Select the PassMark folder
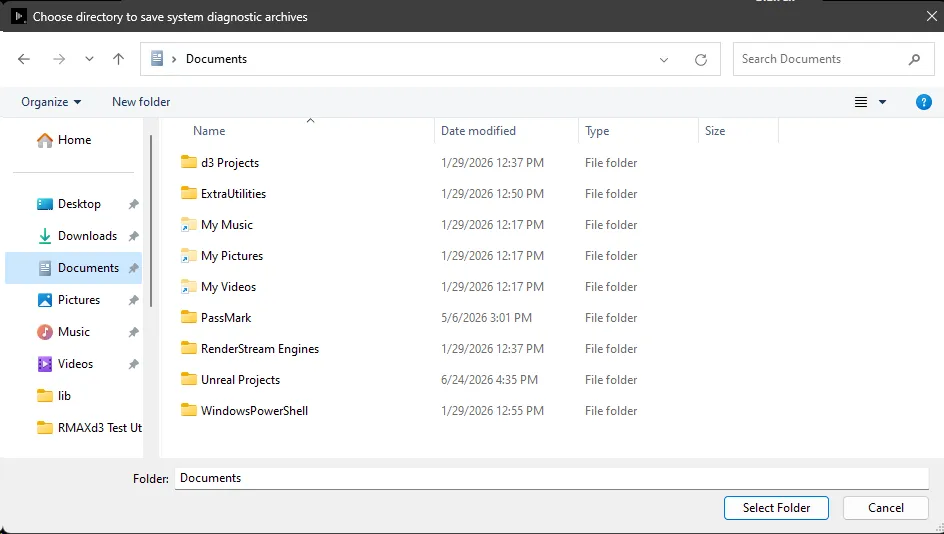The width and height of the screenshot is (944, 534). (x=226, y=318)
